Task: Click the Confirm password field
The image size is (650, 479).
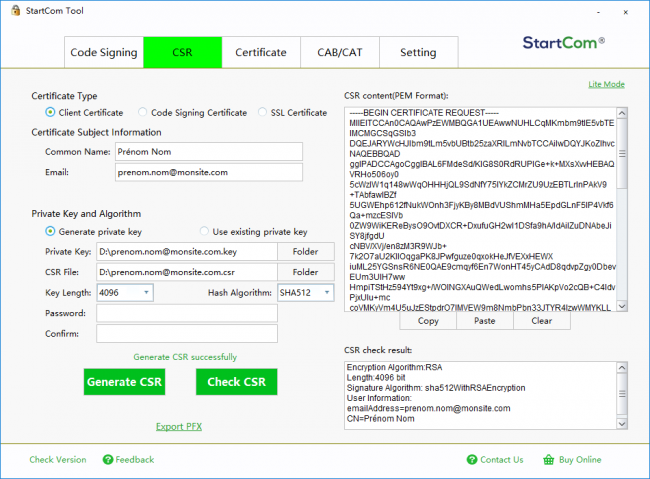Action: pos(187,333)
